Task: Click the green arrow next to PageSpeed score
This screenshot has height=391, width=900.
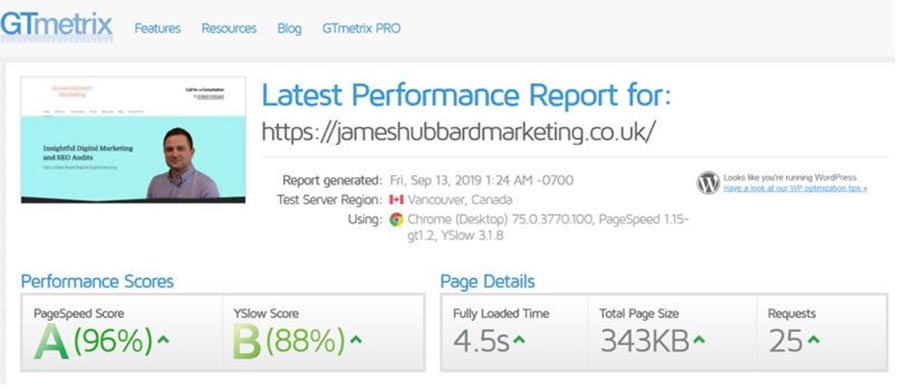Action: (163, 339)
